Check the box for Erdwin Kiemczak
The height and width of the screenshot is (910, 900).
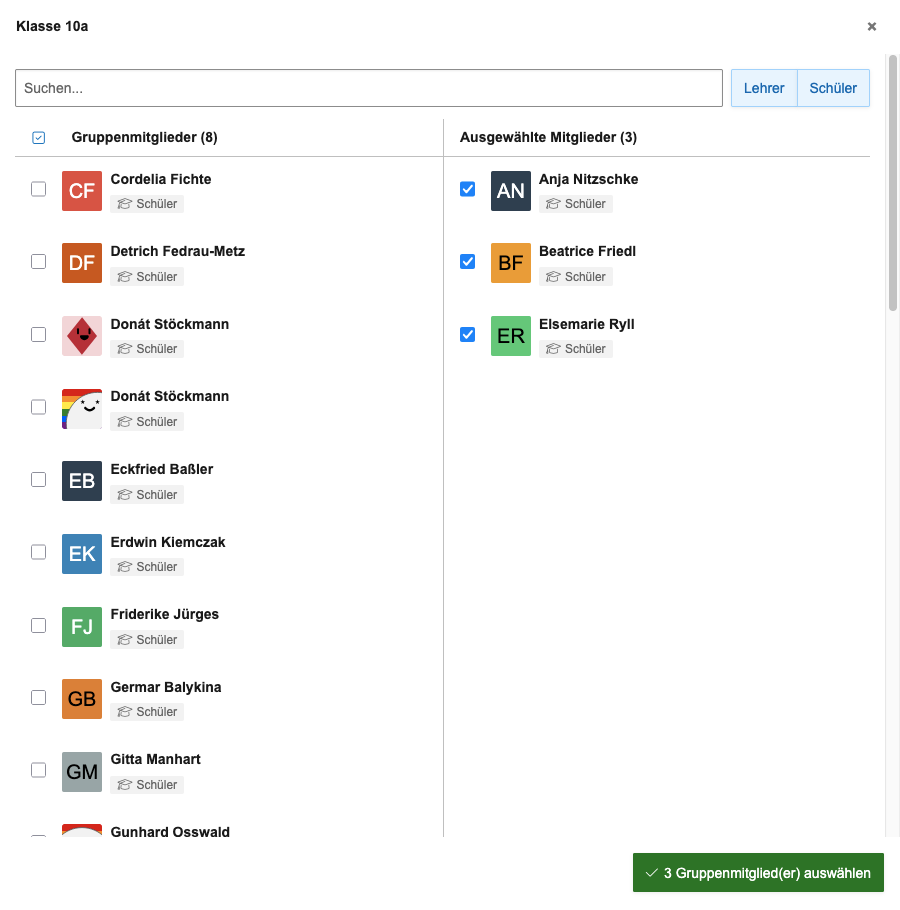(x=38, y=552)
